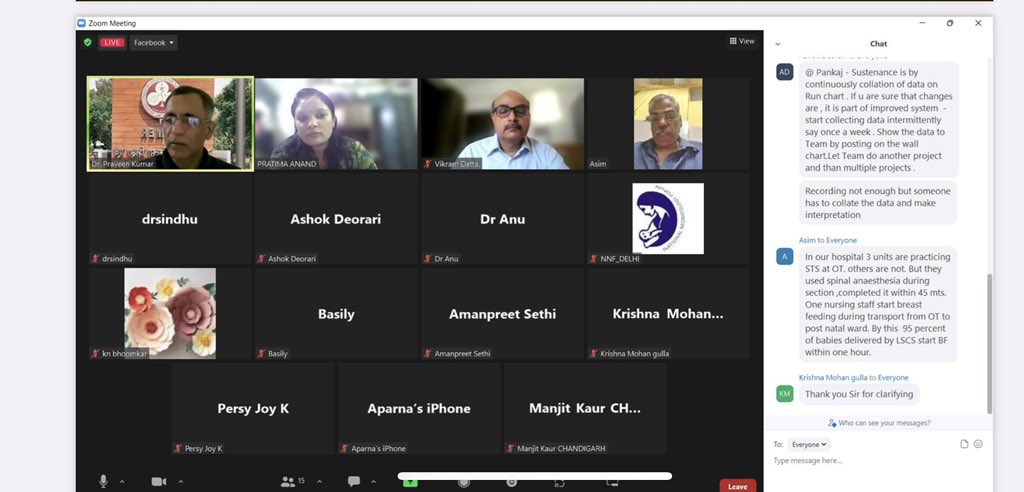Screen dimensions: 1024x492
Task: Click the Dr Anu participant tile
Action: (502, 218)
